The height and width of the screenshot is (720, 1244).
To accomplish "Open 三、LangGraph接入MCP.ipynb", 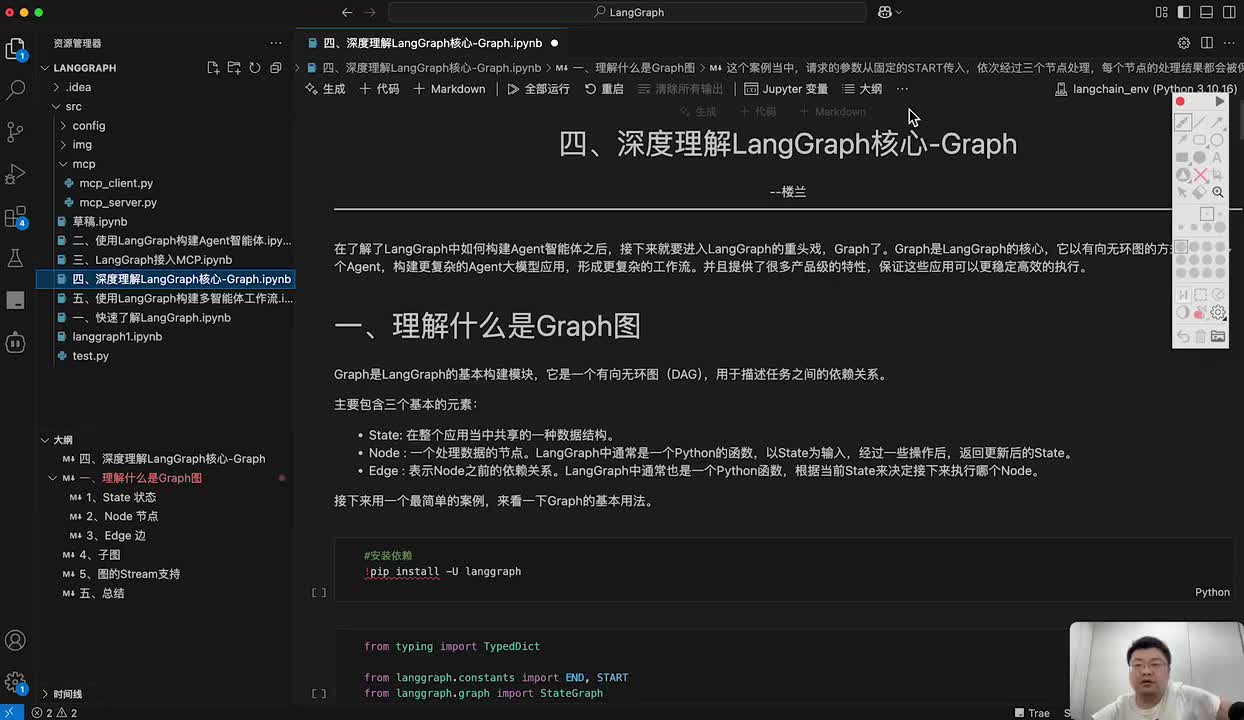I will [152, 260].
